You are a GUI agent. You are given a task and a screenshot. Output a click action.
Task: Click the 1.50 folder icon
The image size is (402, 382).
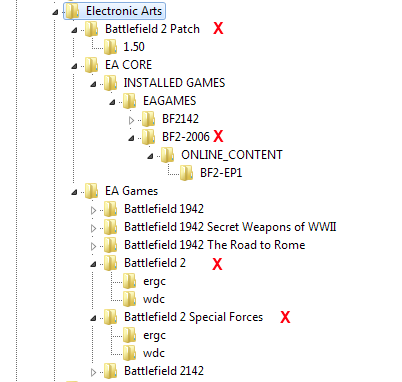[111, 47]
